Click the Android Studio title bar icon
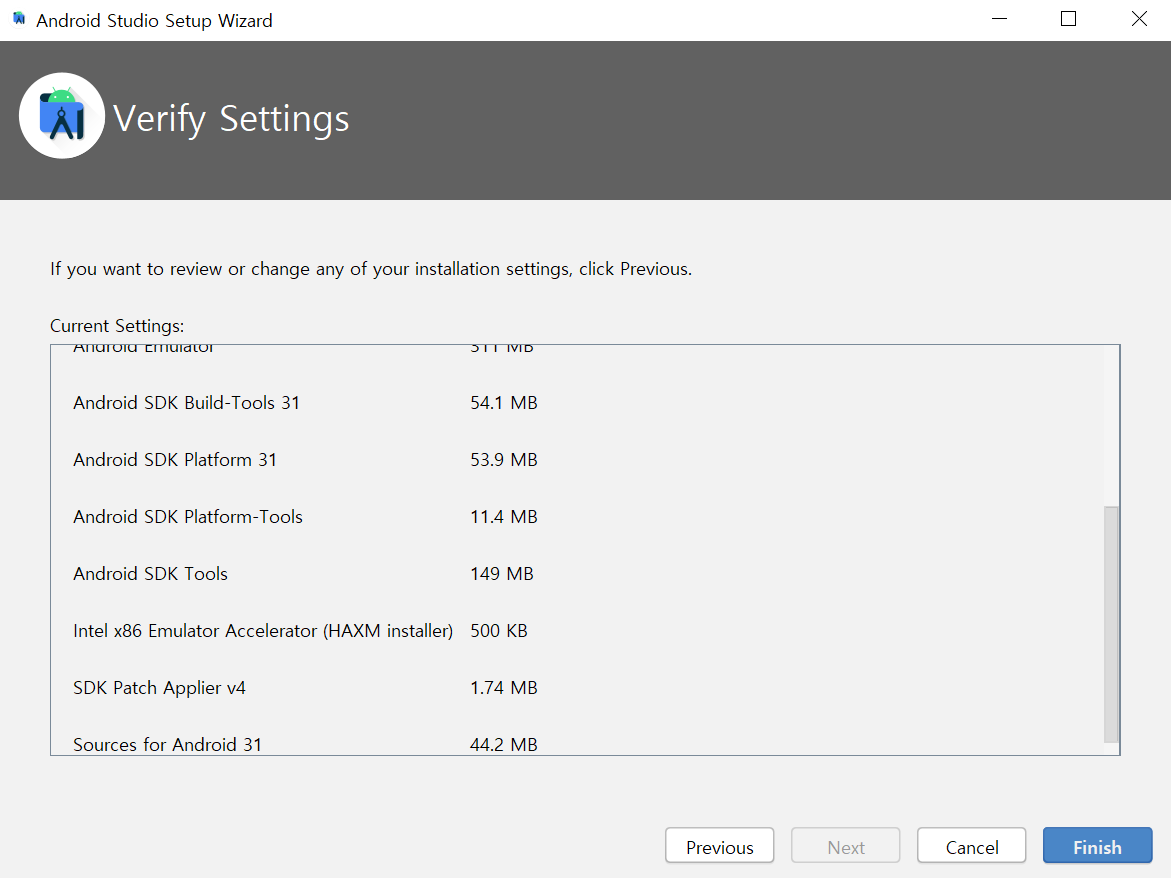Viewport: 1171px width, 878px height. pos(19,19)
